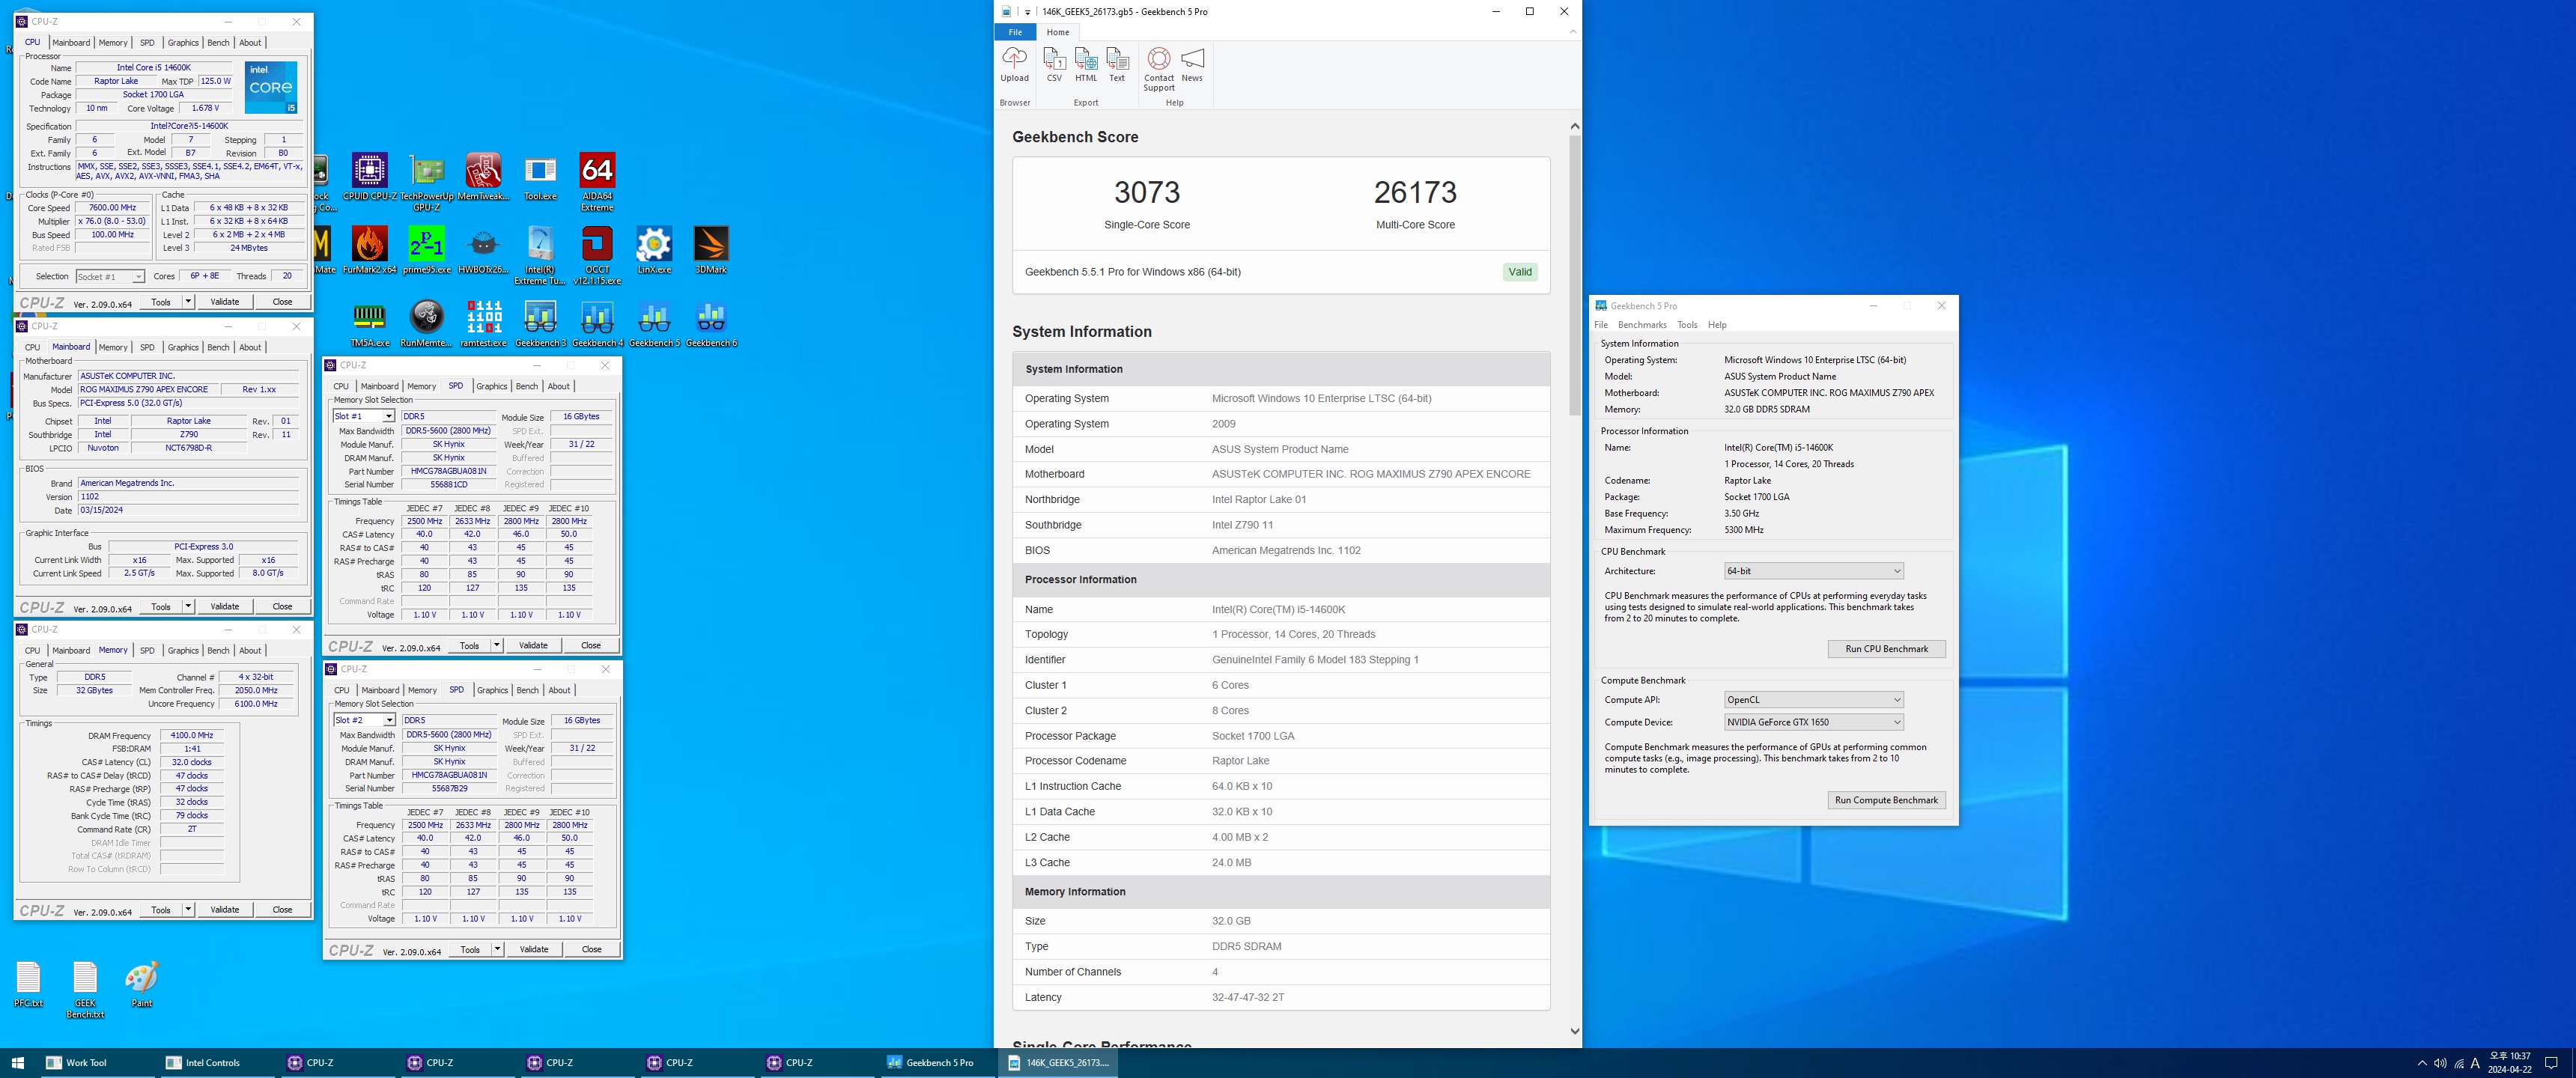
Task: Open the Compute Device GTX 1650 dropdown
Action: (x=1813, y=722)
